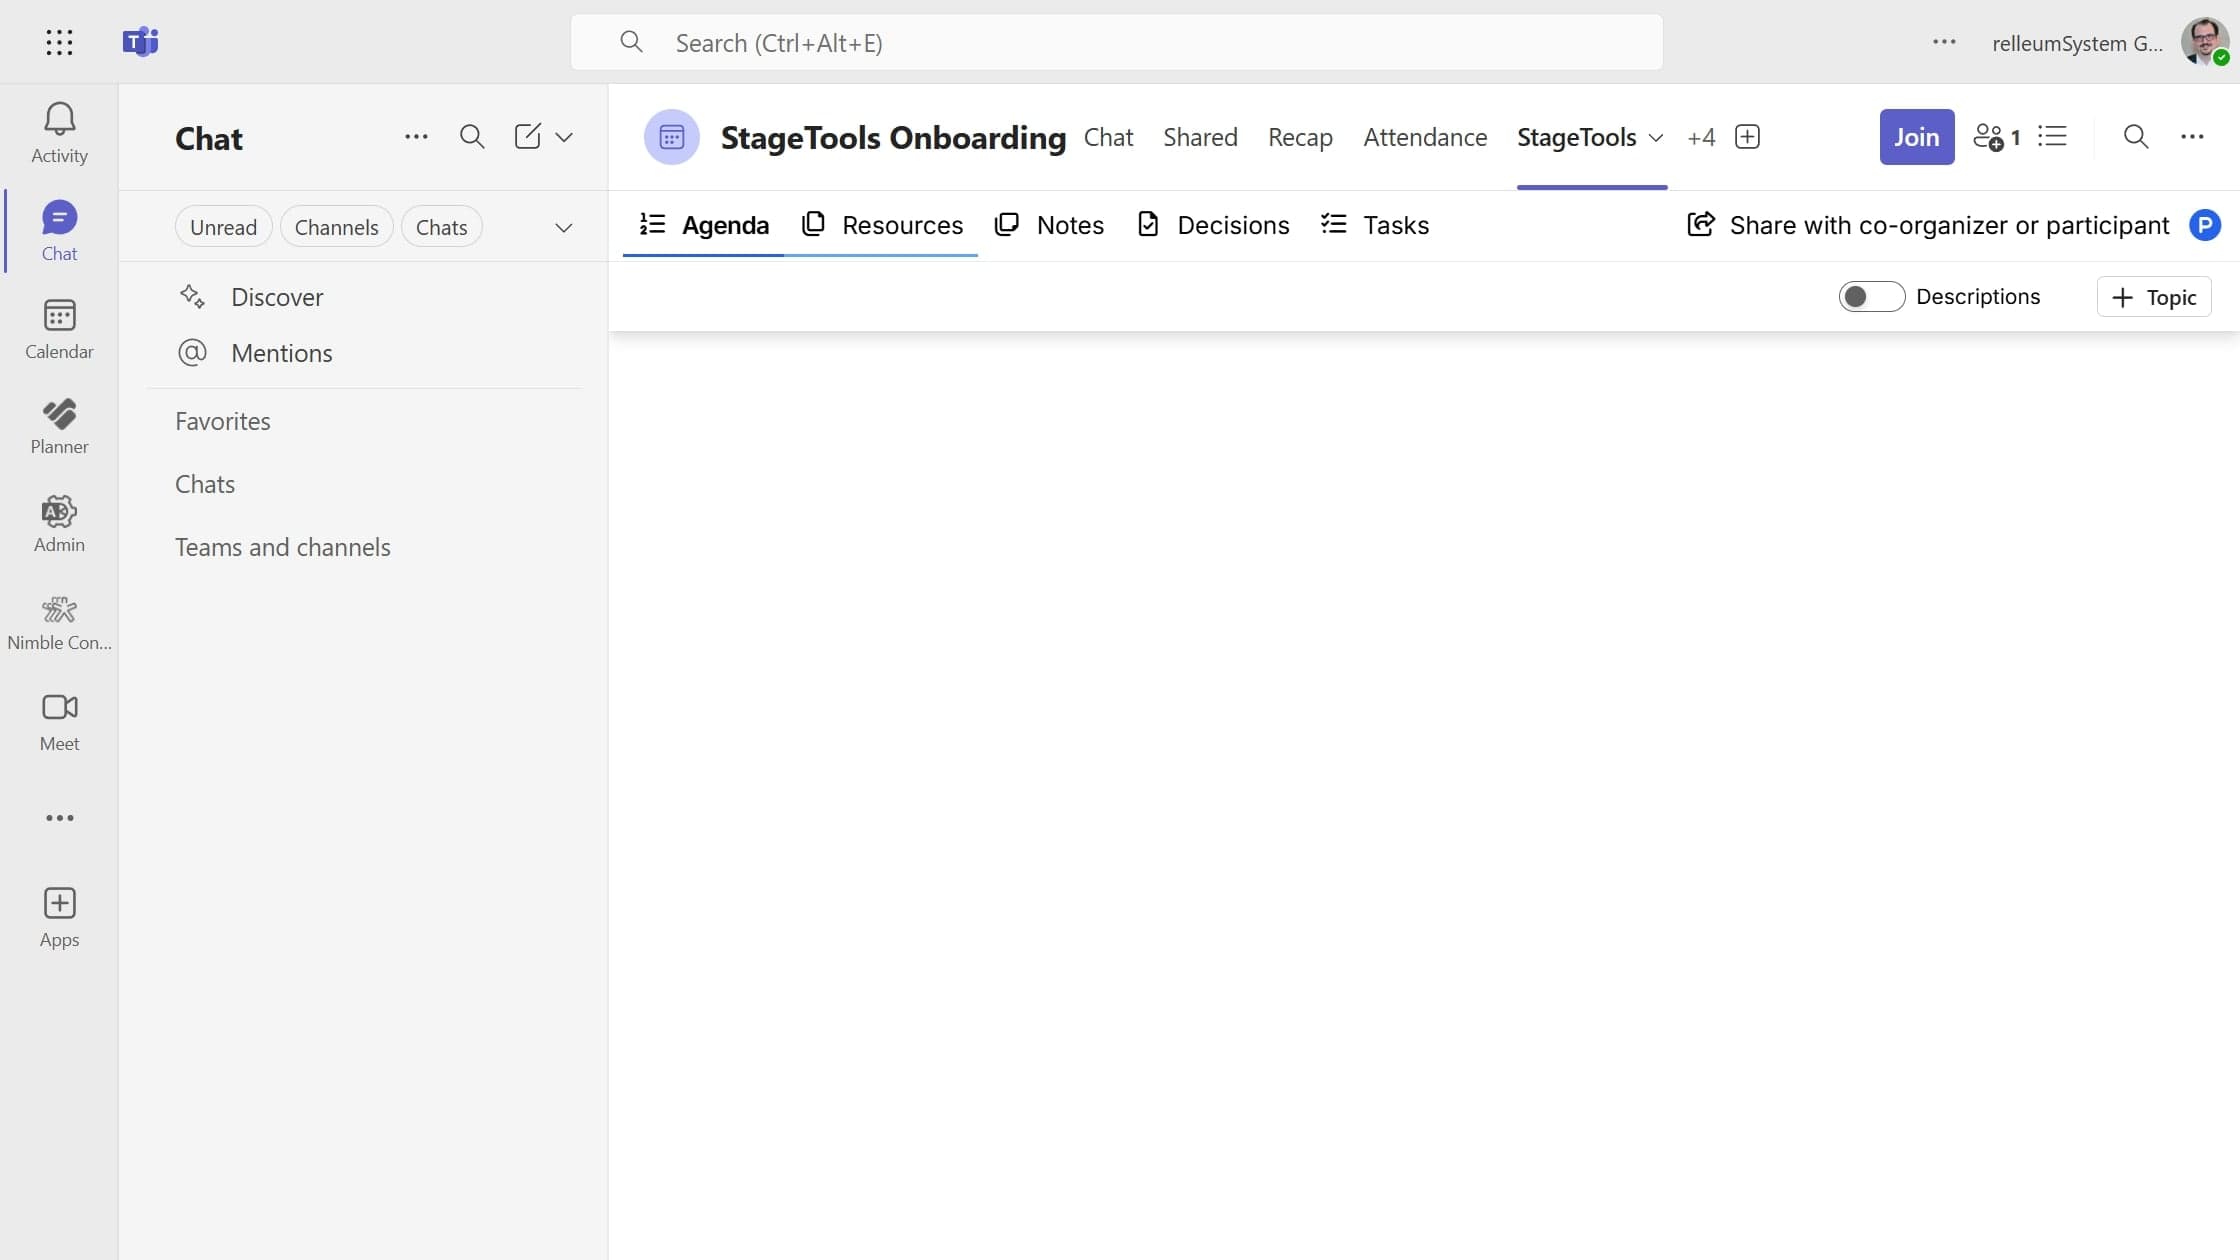Search within the Chat list pane
Viewport: 2240px width, 1260px height.
tap(472, 137)
